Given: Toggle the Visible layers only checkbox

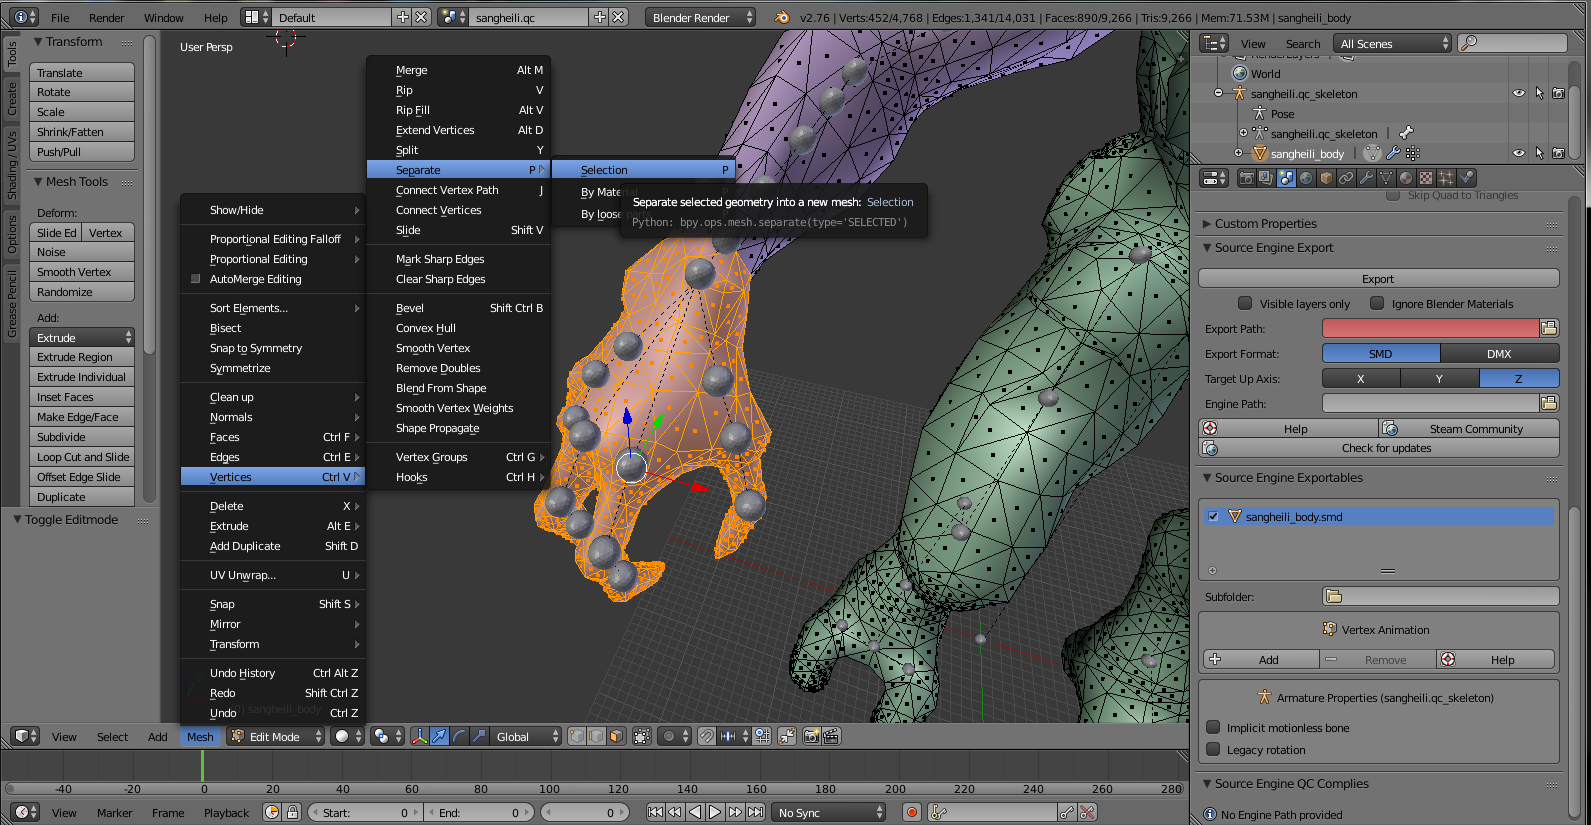Looking at the screenshot, I should click(x=1245, y=304).
